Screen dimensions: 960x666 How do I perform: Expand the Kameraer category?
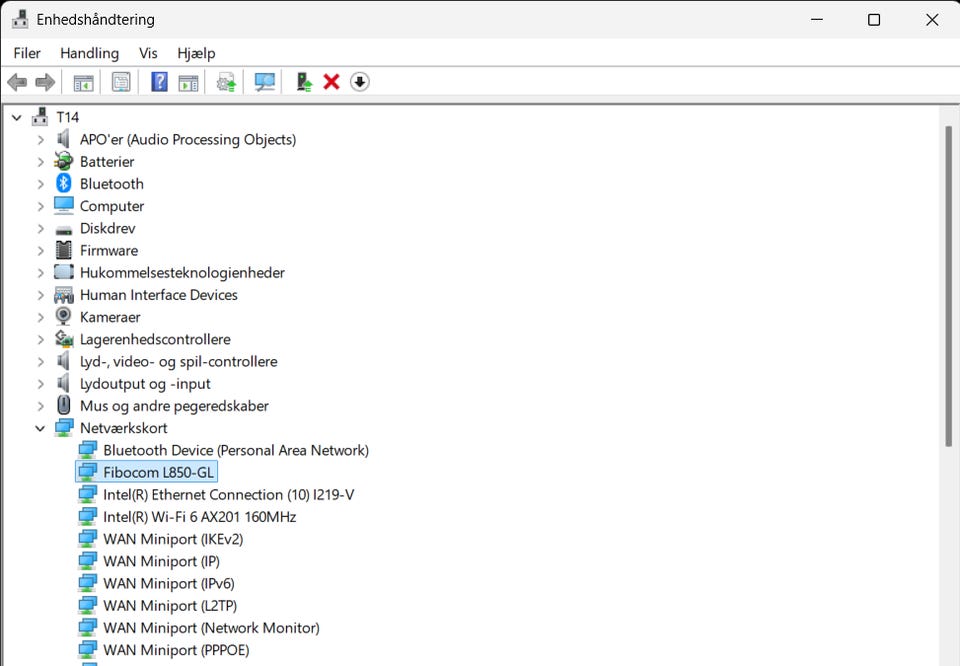click(40, 317)
